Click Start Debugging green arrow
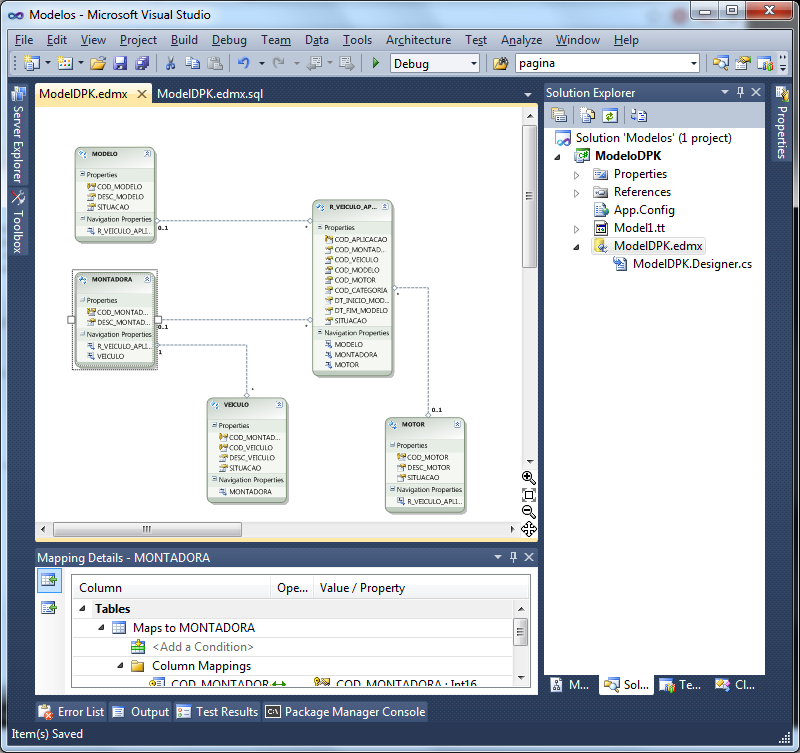This screenshot has width=800, height=753. 374,62
